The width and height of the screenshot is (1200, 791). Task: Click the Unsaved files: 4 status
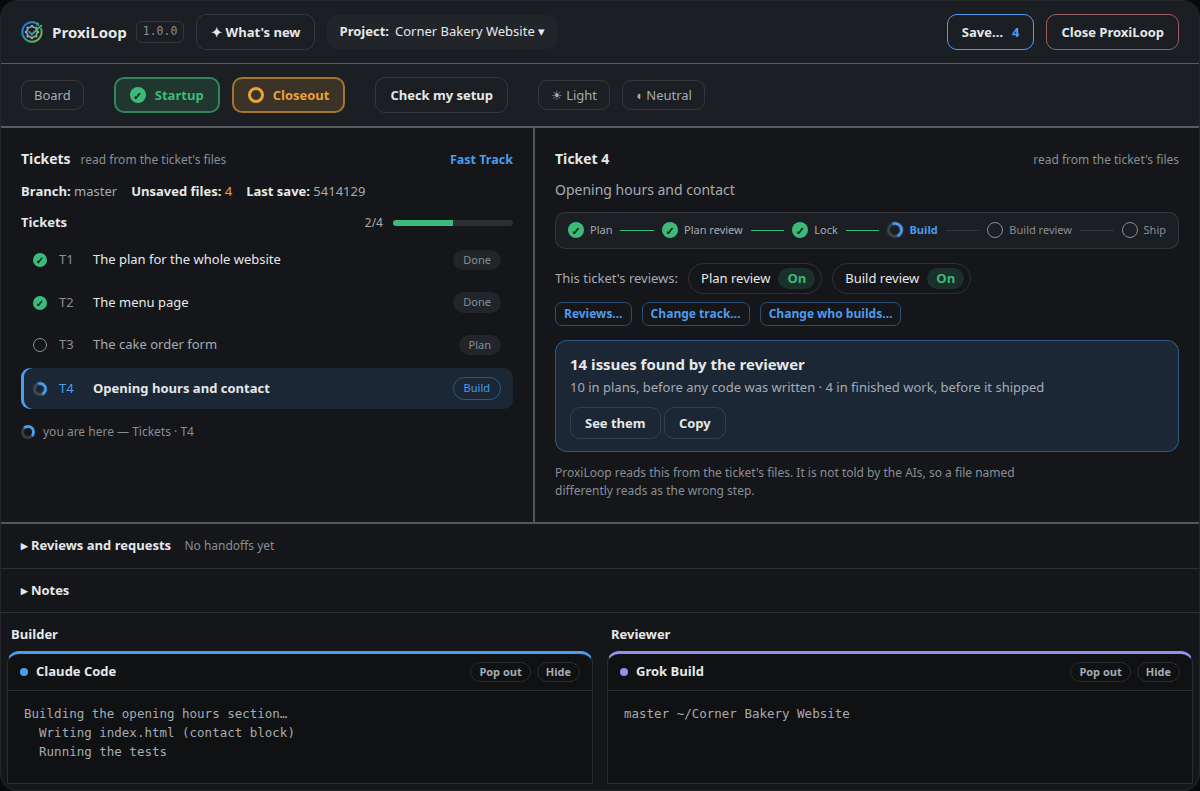point(182,192)
